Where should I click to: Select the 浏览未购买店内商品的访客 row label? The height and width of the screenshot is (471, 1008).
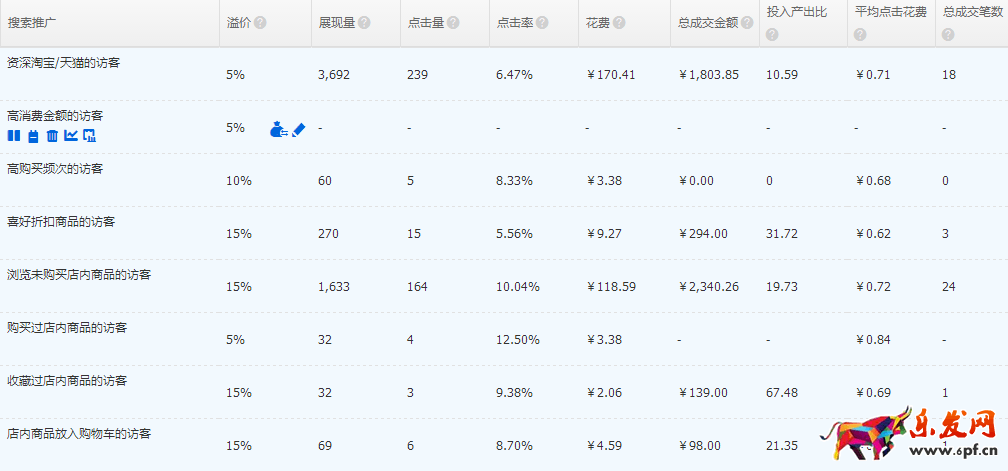click(79, 274)
